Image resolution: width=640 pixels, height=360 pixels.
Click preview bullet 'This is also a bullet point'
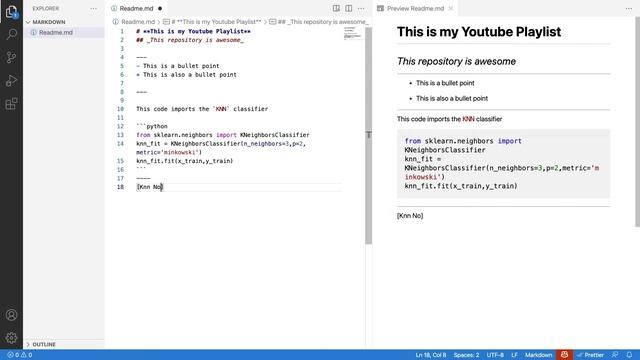tap(452, 98)
